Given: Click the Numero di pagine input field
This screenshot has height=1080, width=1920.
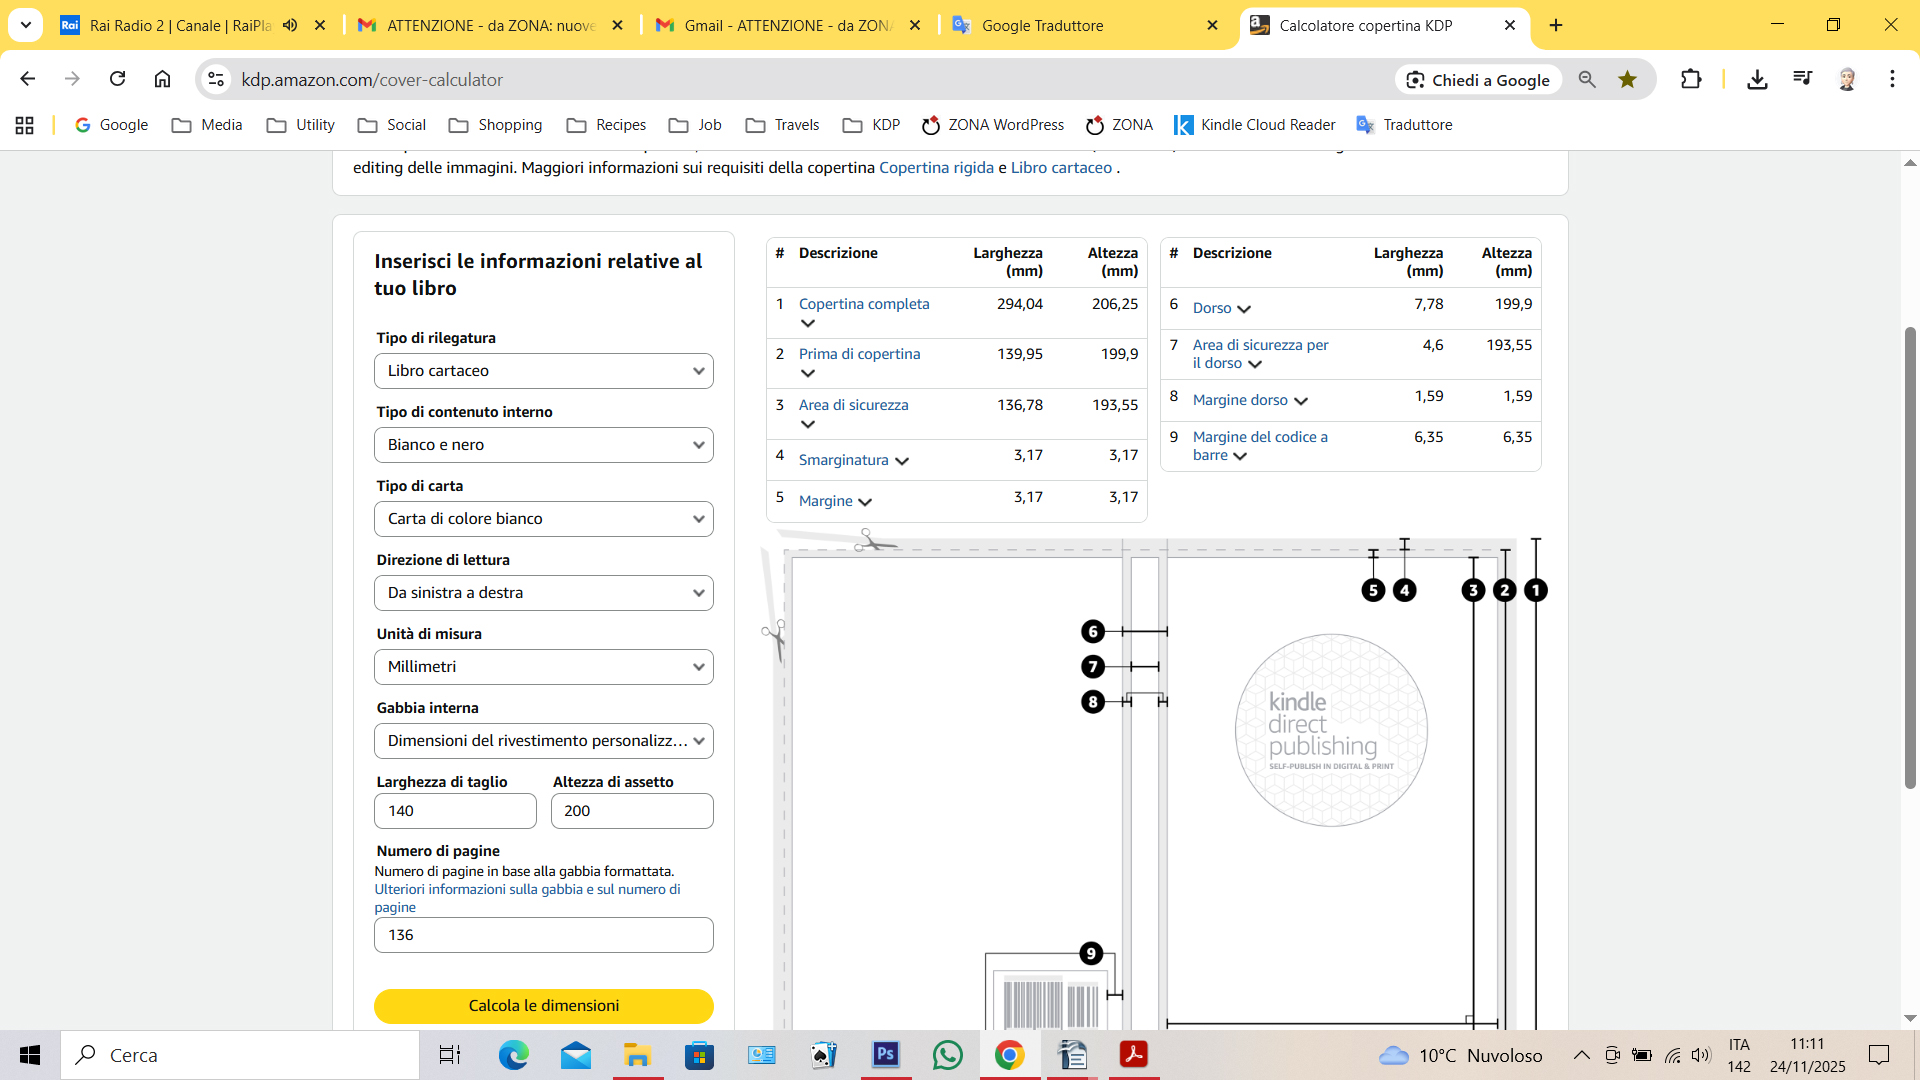Looking at the screenshot, I should [543, 935].
